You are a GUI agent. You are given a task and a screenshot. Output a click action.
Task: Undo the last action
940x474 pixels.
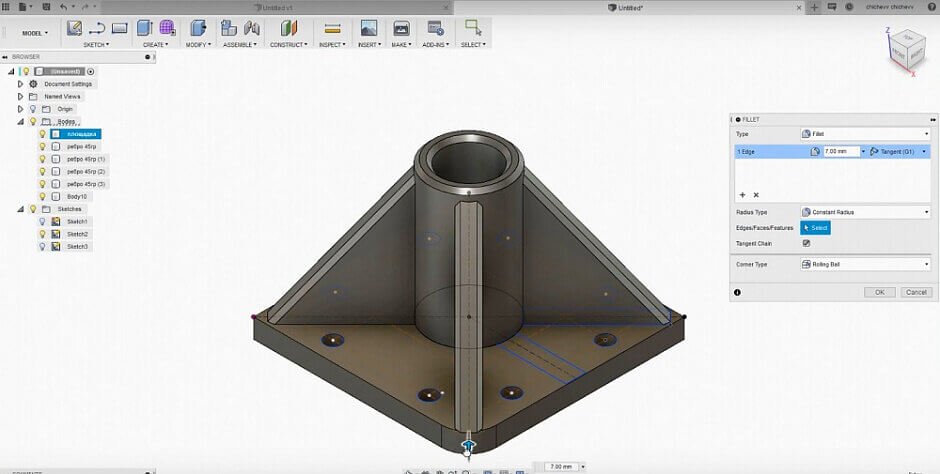coord(64,7)
